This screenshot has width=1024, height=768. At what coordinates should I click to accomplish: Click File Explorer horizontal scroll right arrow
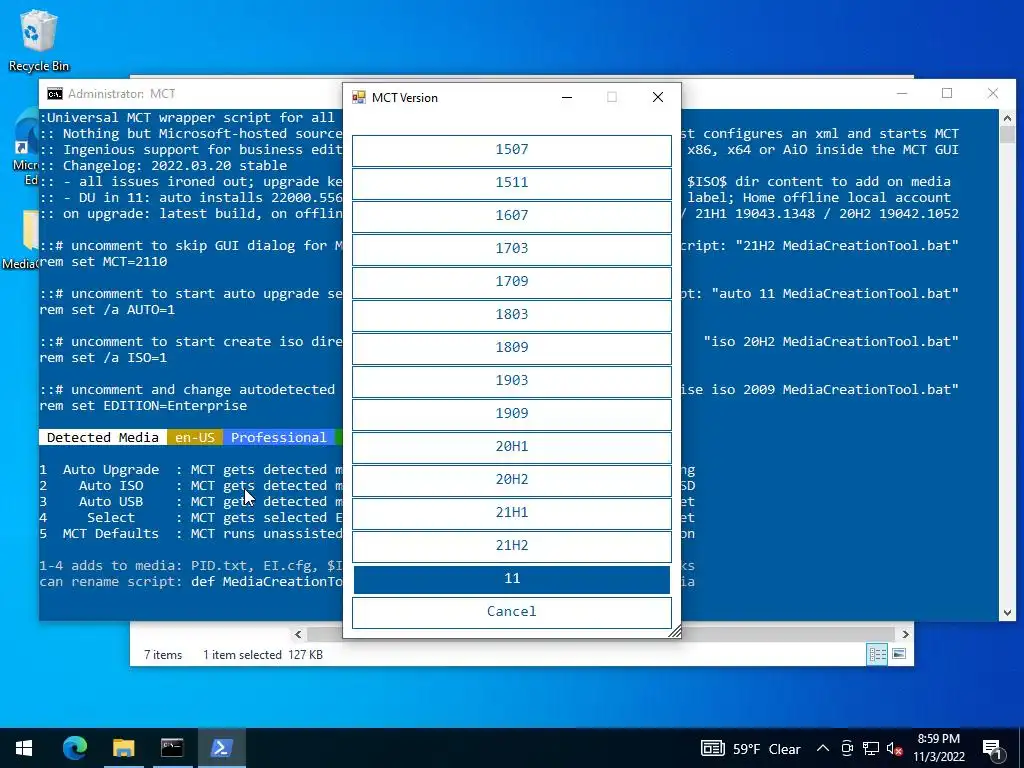point(905,634)
